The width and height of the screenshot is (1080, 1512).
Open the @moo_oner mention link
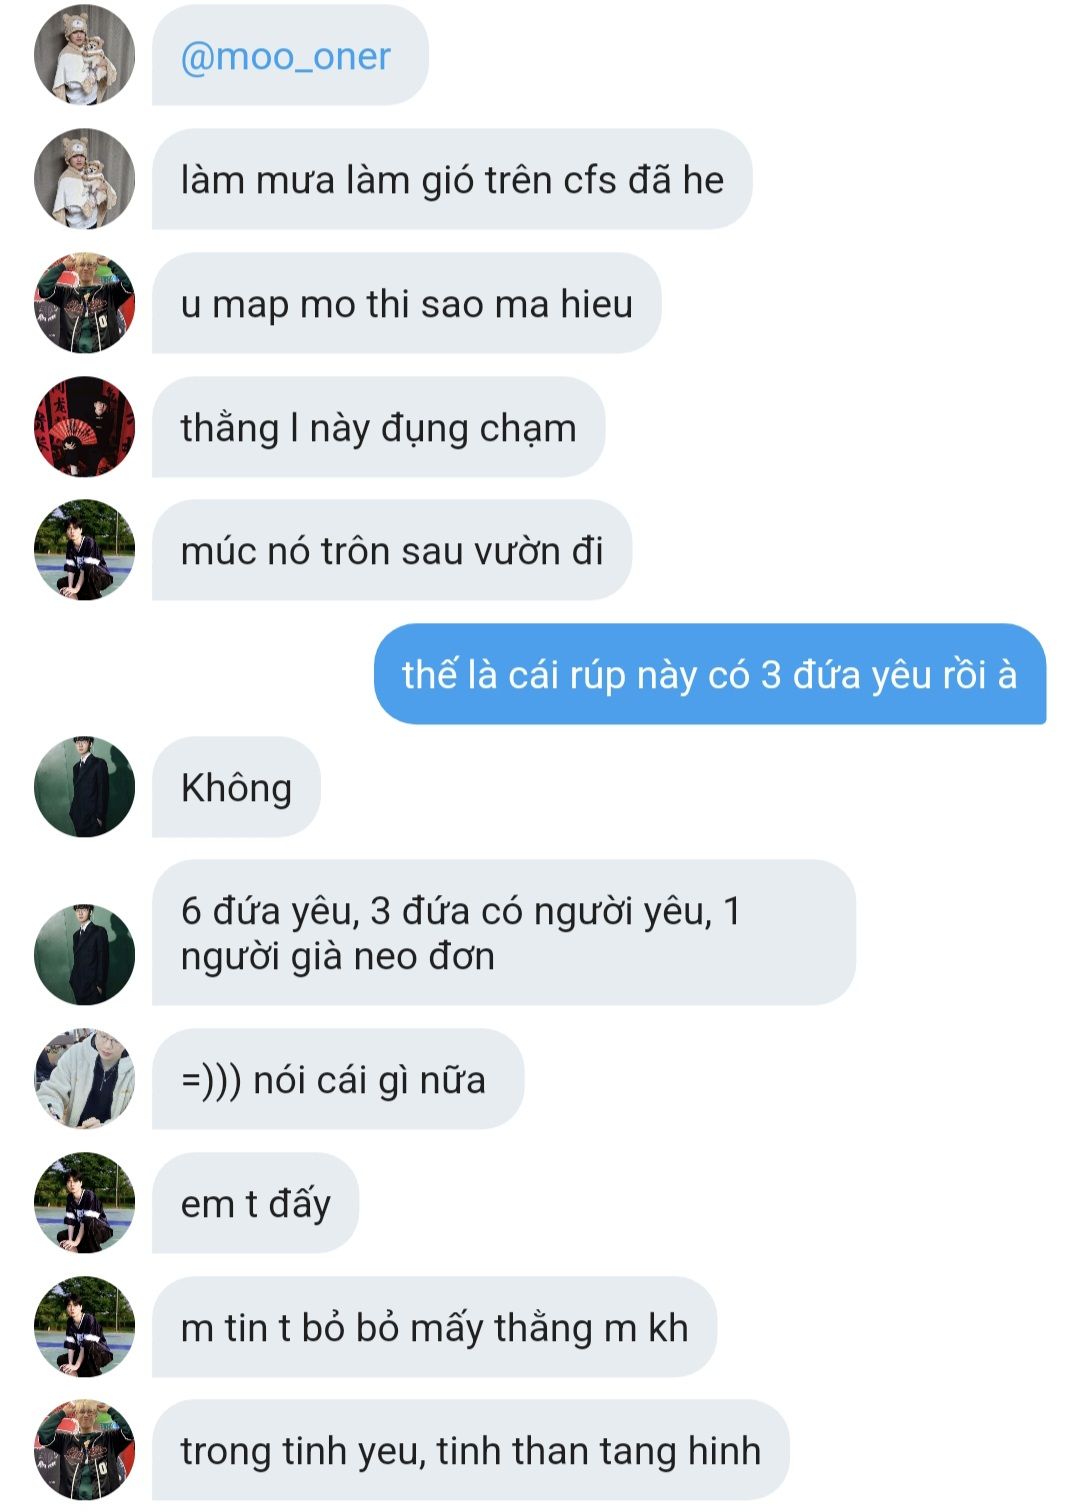[x=285, y=56]
